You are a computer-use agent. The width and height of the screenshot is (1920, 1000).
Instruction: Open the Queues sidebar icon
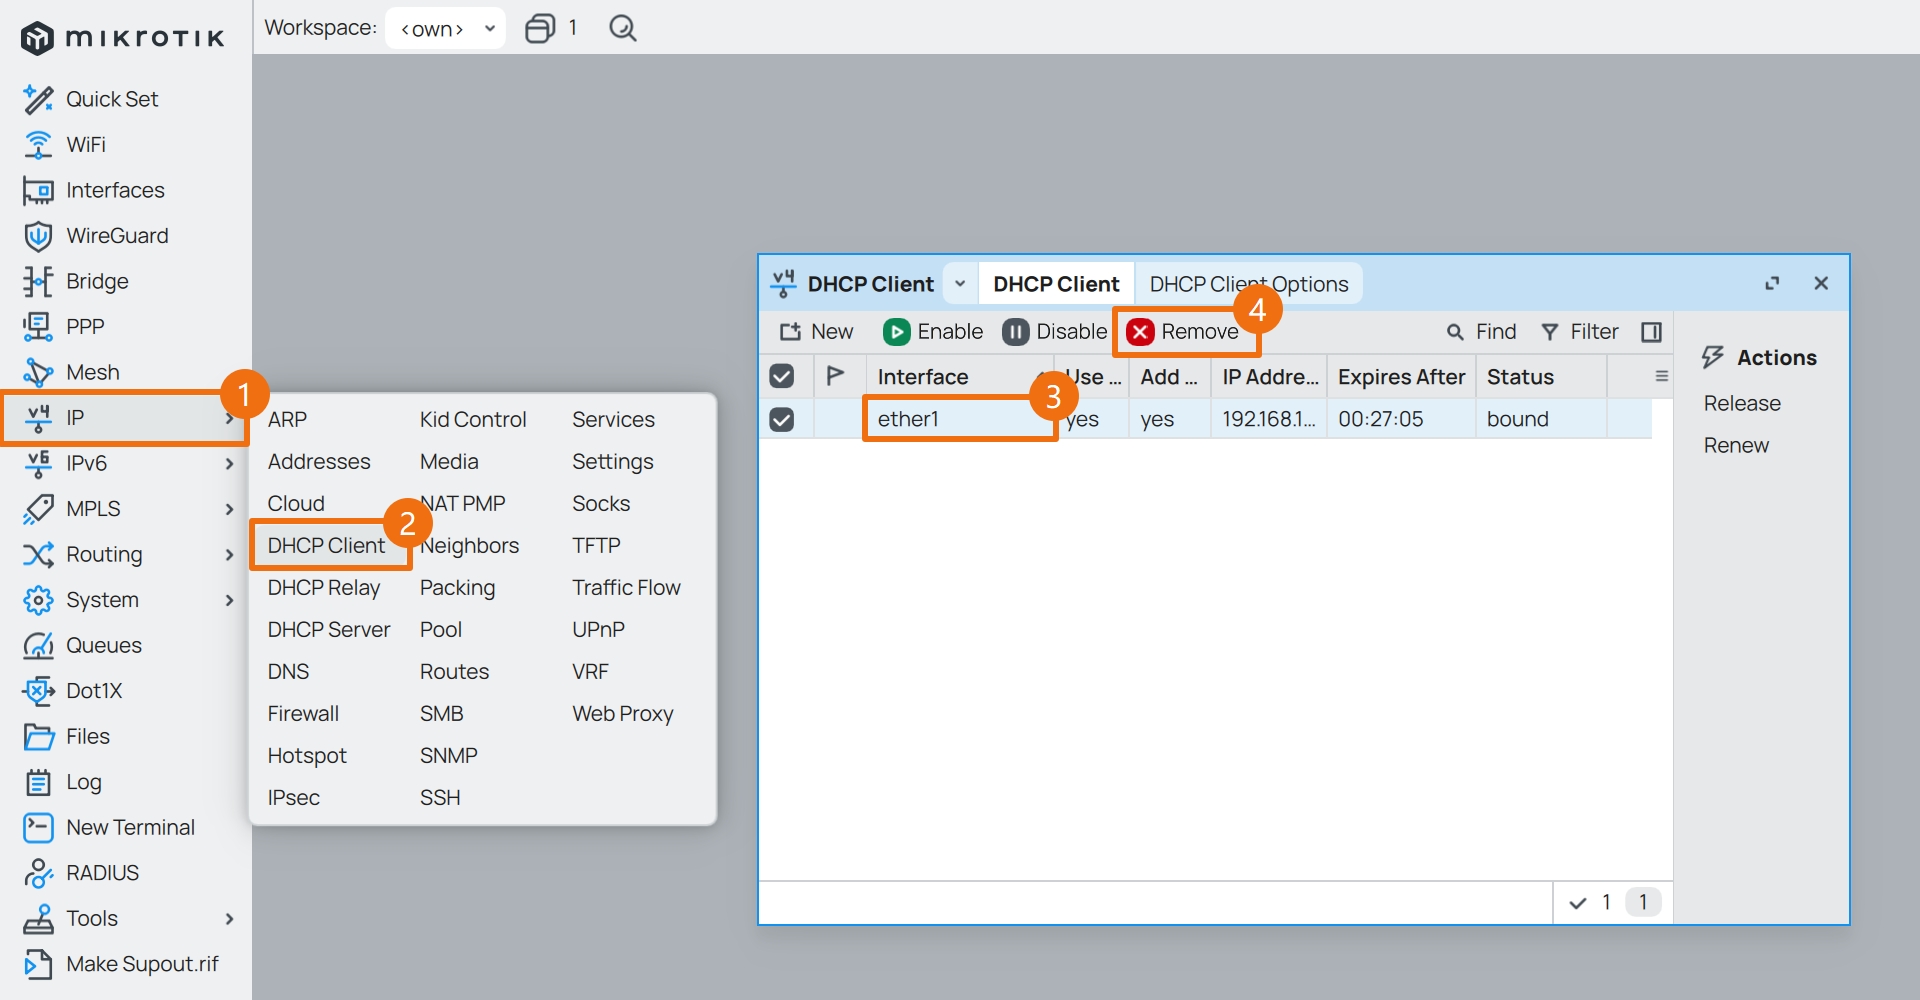coord(38,645)
